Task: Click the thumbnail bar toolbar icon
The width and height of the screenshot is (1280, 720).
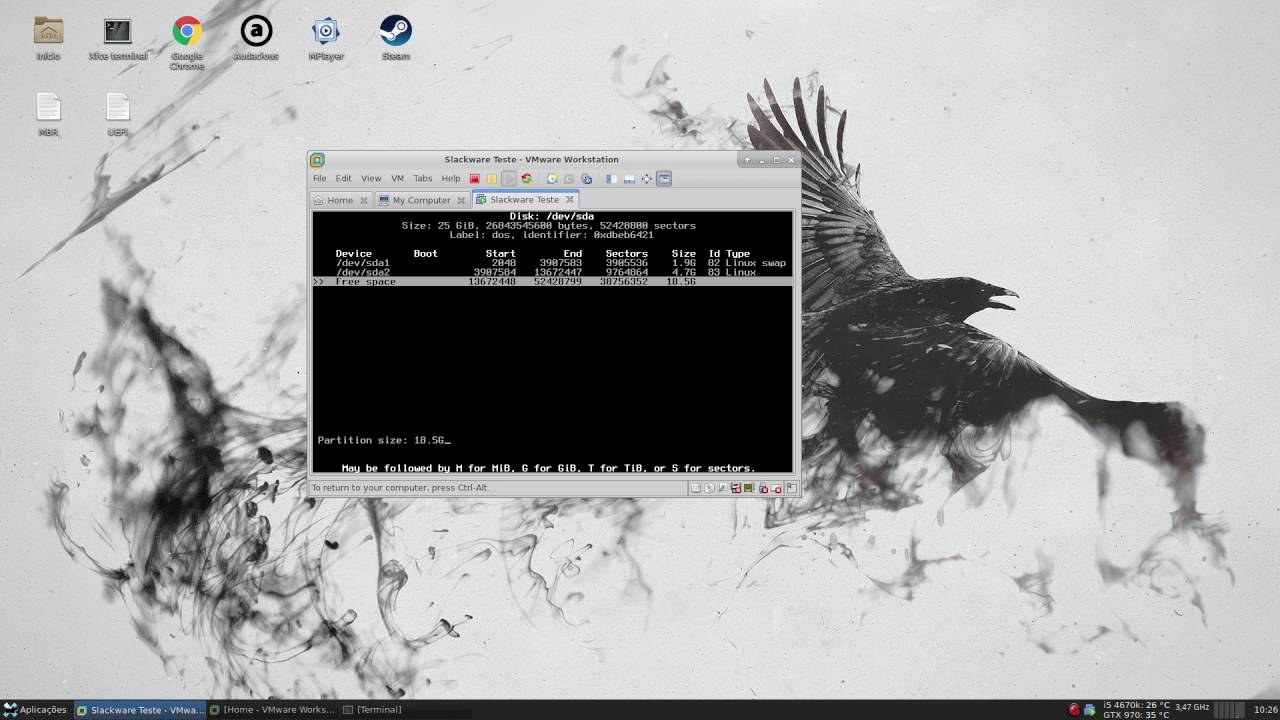Action: pyautogui.click(x=629, y=179)
